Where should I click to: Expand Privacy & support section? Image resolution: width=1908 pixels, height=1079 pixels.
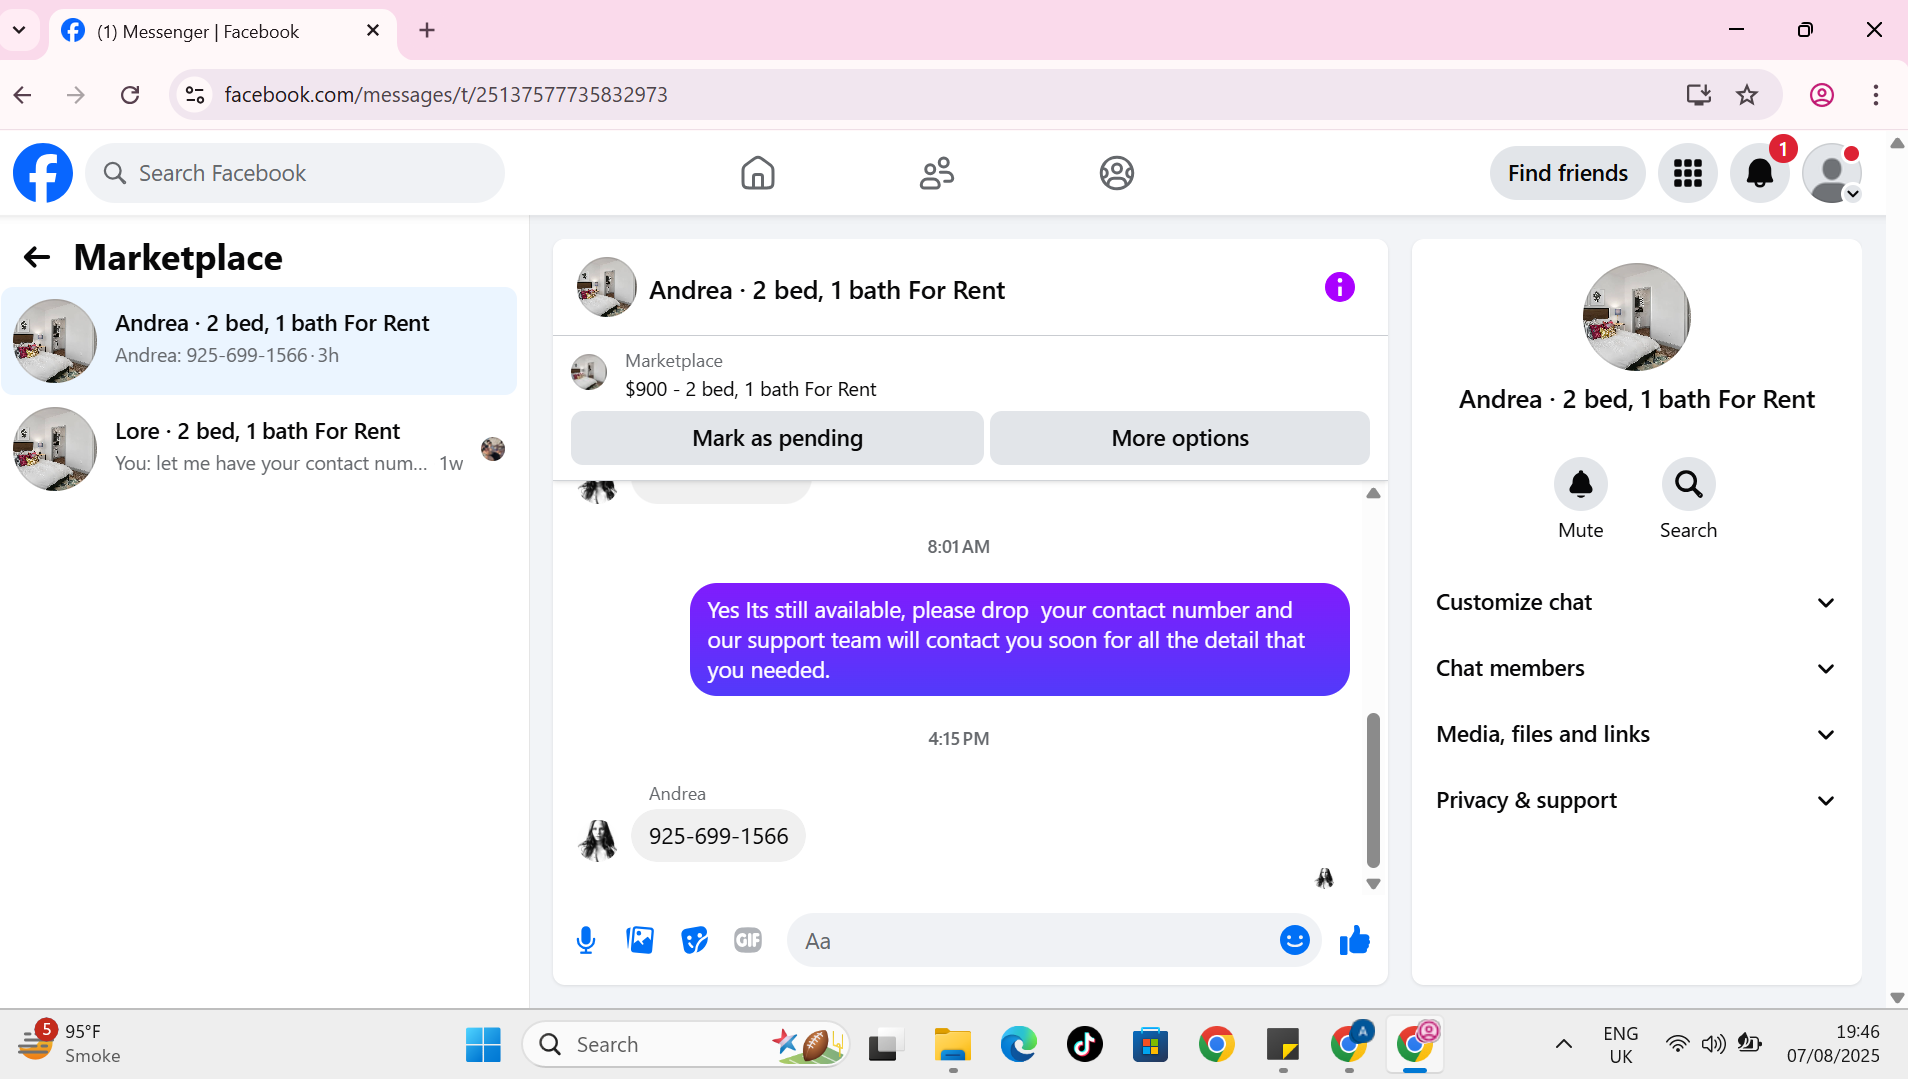(1637, 800)
